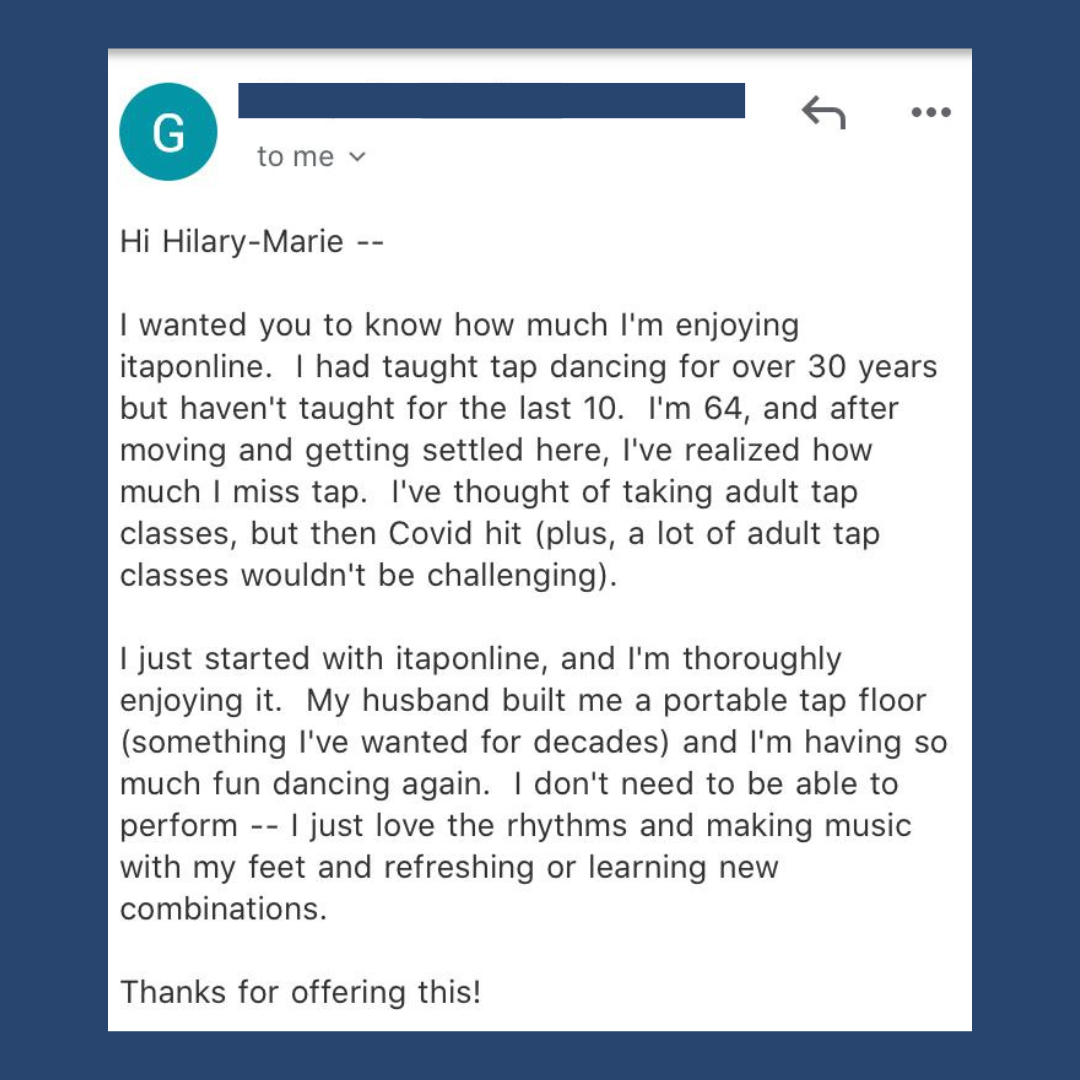This screenshot has width=1080, height=1080.
Task: Click the teal G sender avatar
Action: pos(168,133)
